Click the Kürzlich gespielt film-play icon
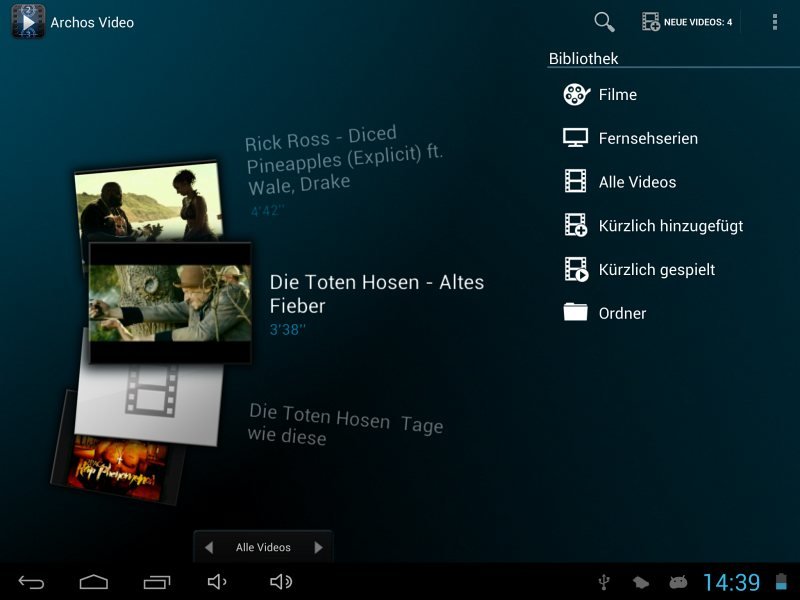 tap(576, 269)
